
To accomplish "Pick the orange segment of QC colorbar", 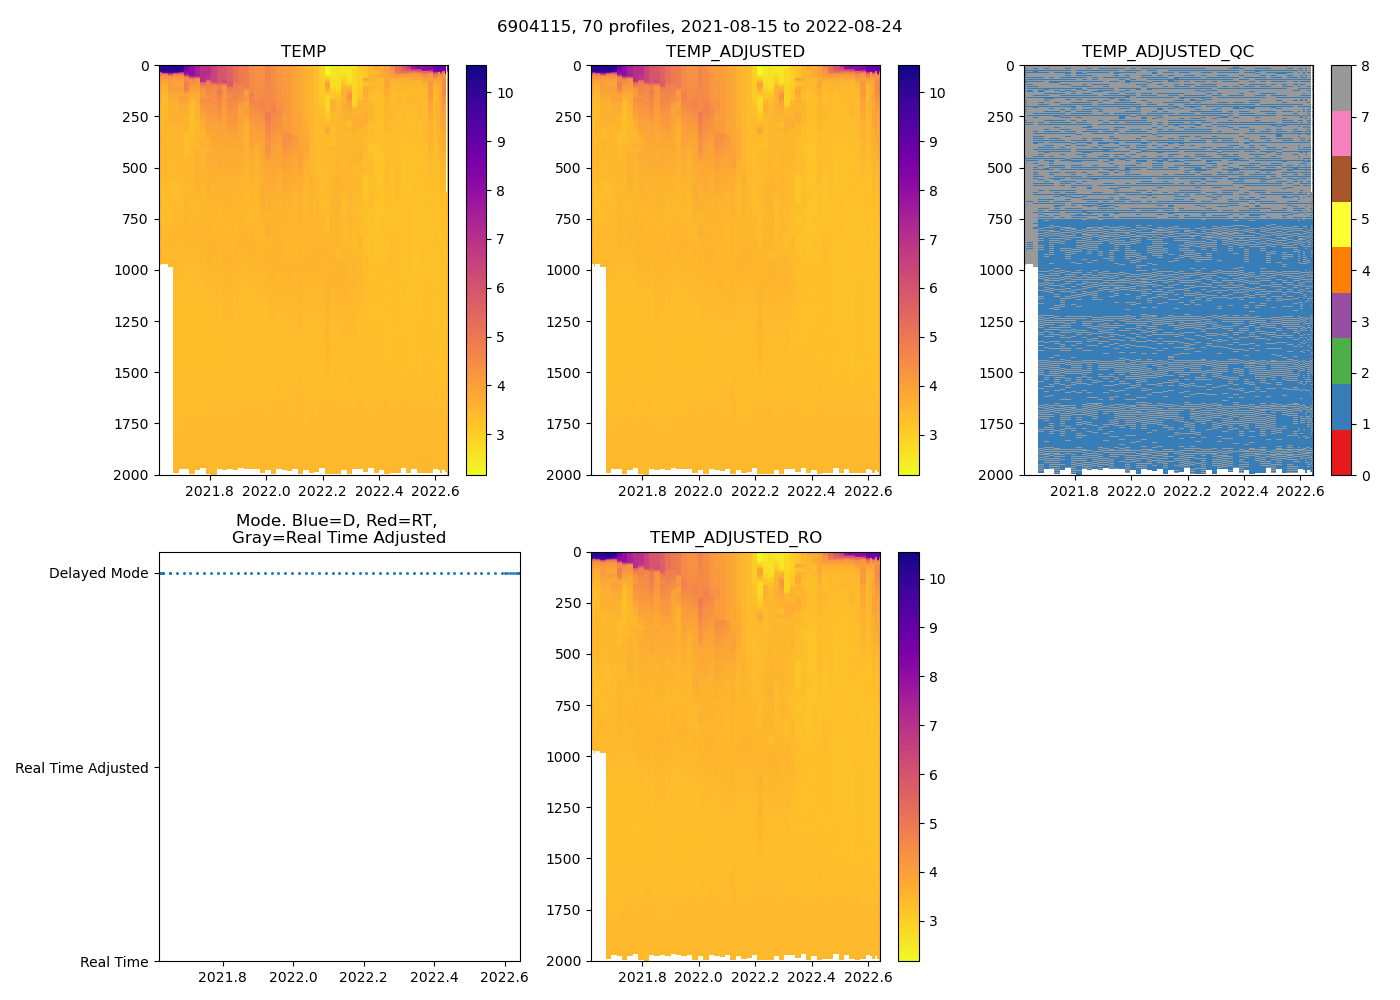I will pyautogui.click(x=1341, y=270).
